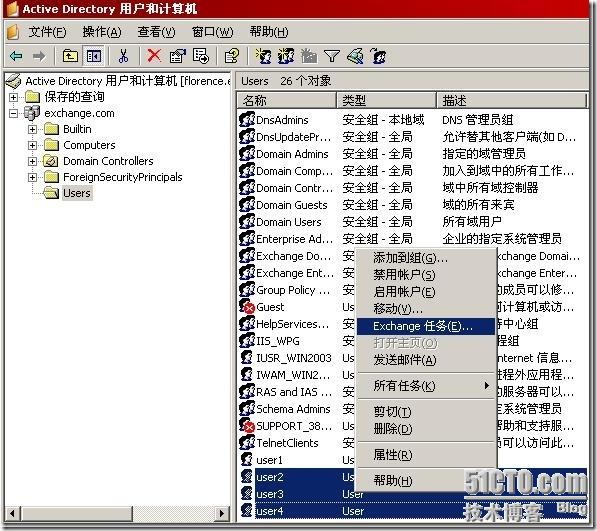597x531 pixels.
Task: Click the Find objects toolbar icon
Action: tap(355, 56)
